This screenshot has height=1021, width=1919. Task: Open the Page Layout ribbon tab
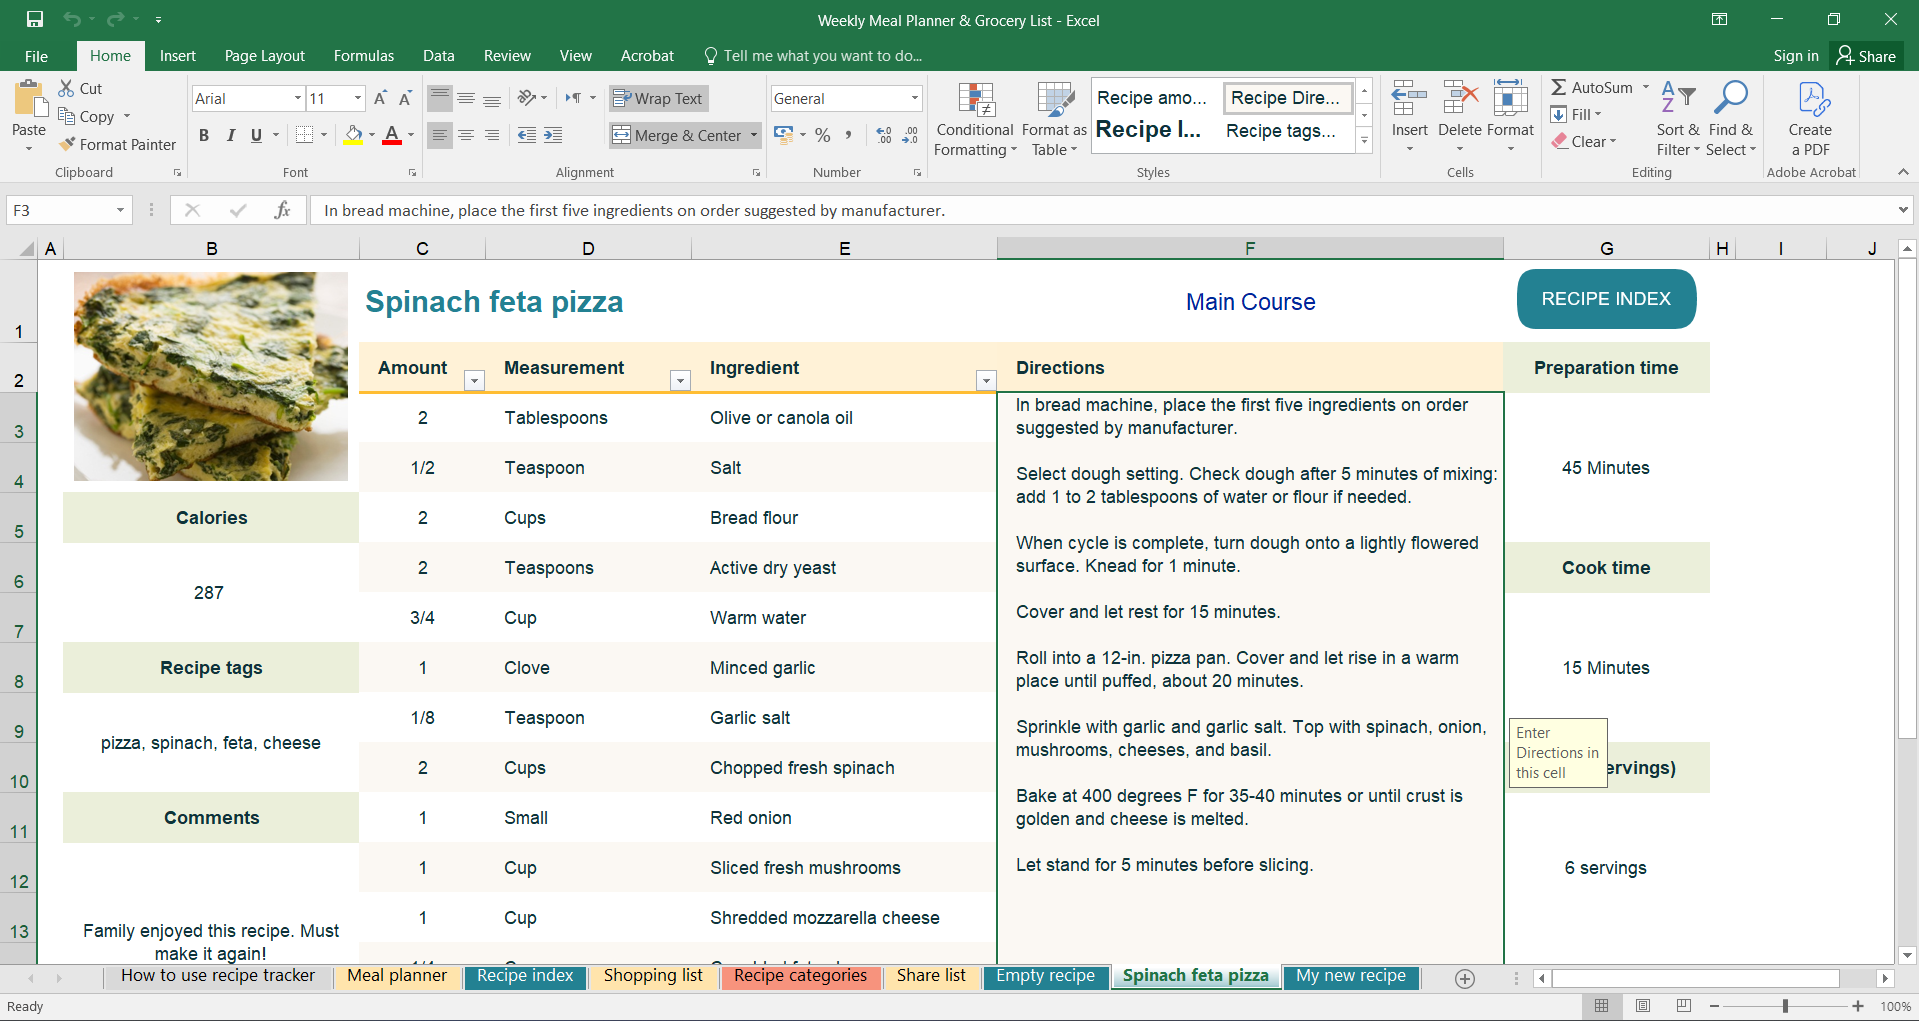[x=264, y=56]
